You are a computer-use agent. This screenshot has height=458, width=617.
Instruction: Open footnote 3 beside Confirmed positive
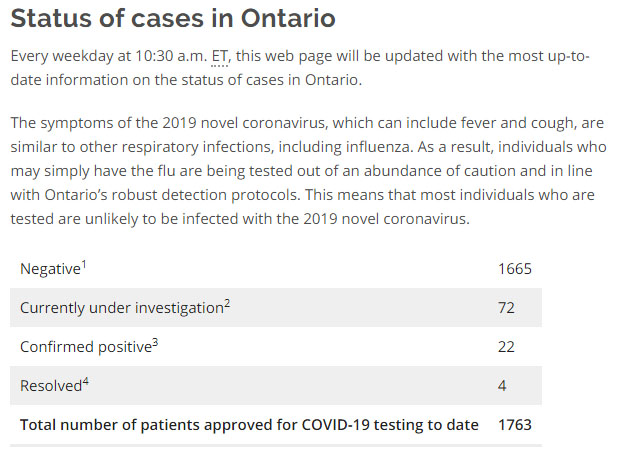pyautogui.click(x=155, y=341)
